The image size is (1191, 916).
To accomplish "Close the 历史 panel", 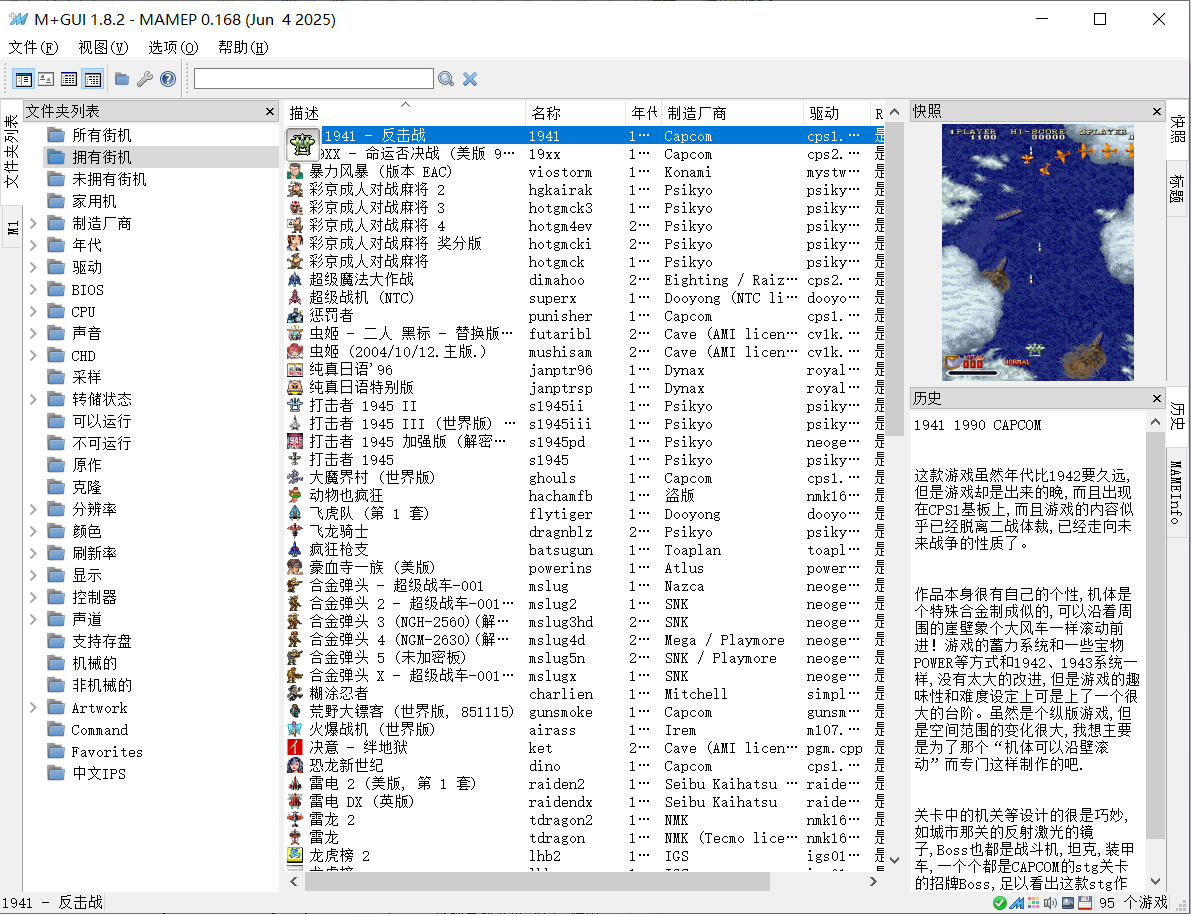I will (x=1157, y=398).
